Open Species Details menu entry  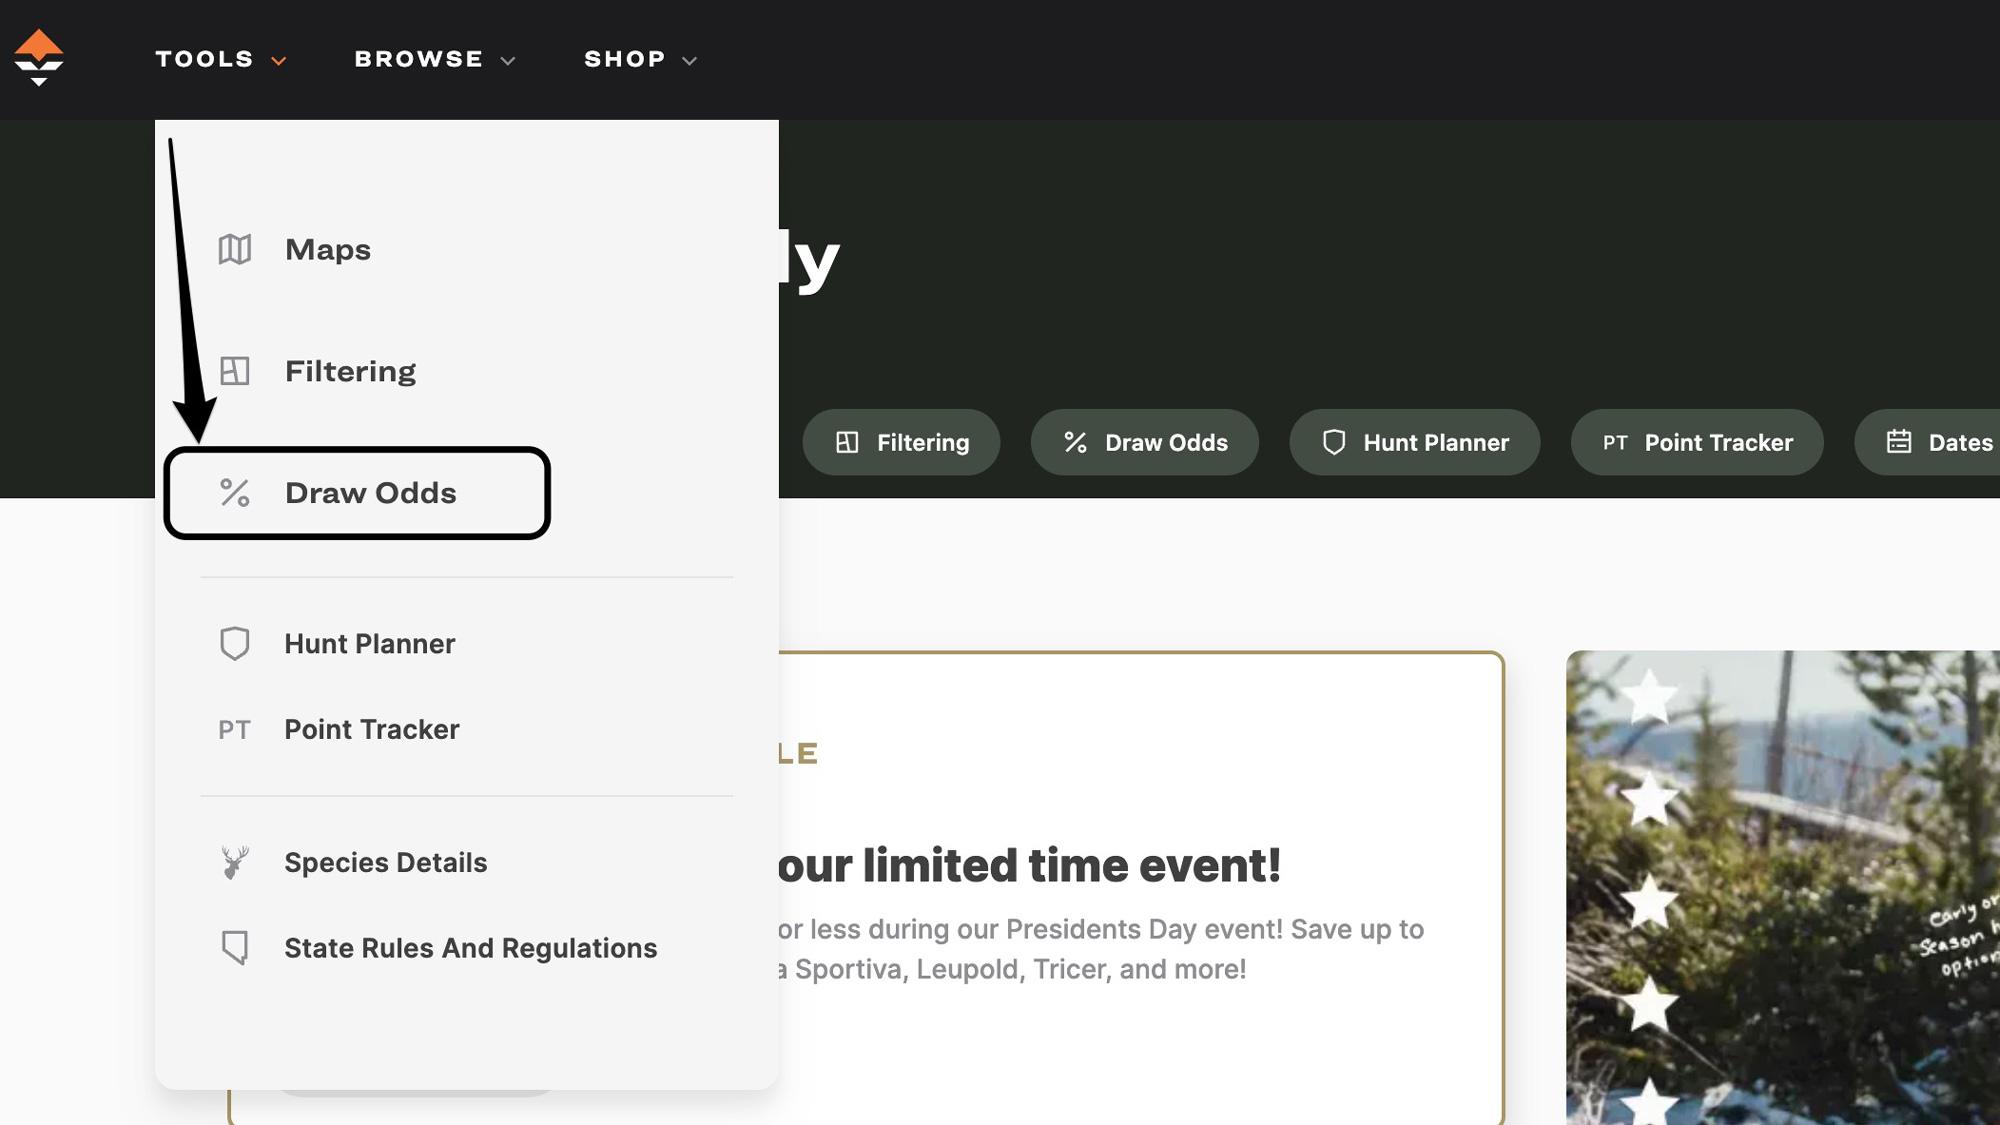(x=385, y=862)
